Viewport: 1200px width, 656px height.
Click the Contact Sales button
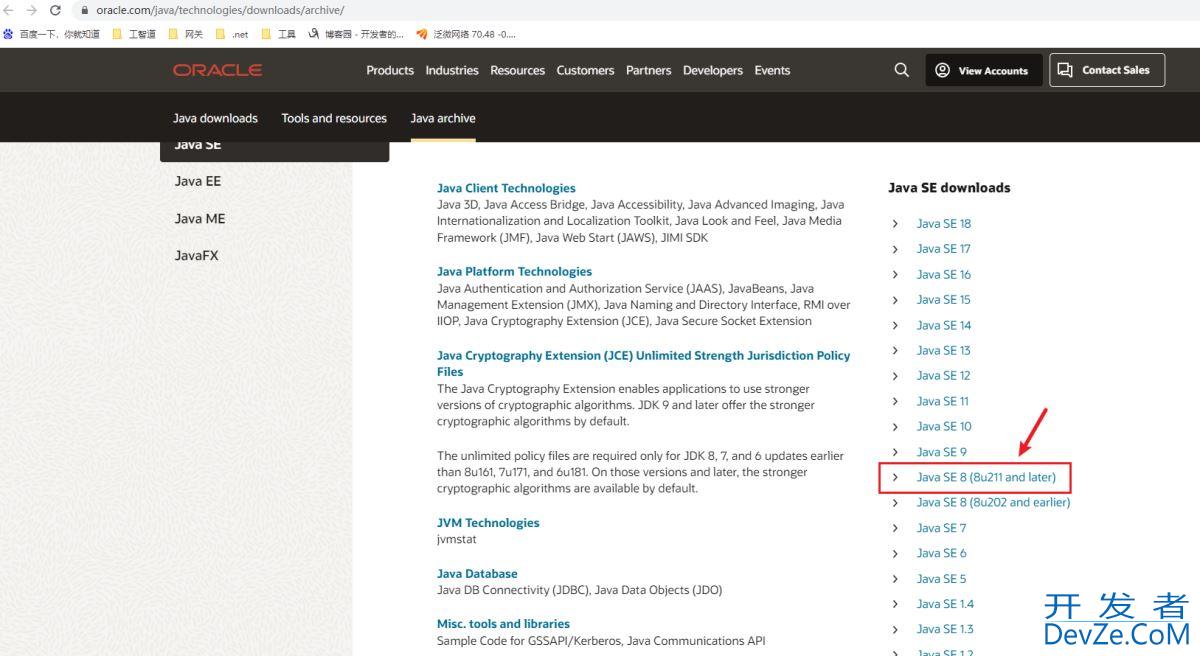coord(1107,70)
